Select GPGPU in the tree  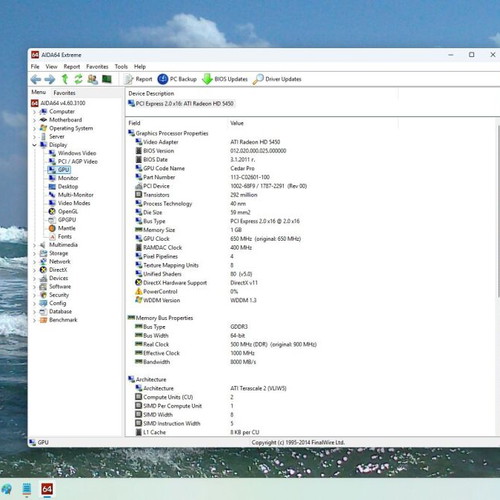(62, 220)
